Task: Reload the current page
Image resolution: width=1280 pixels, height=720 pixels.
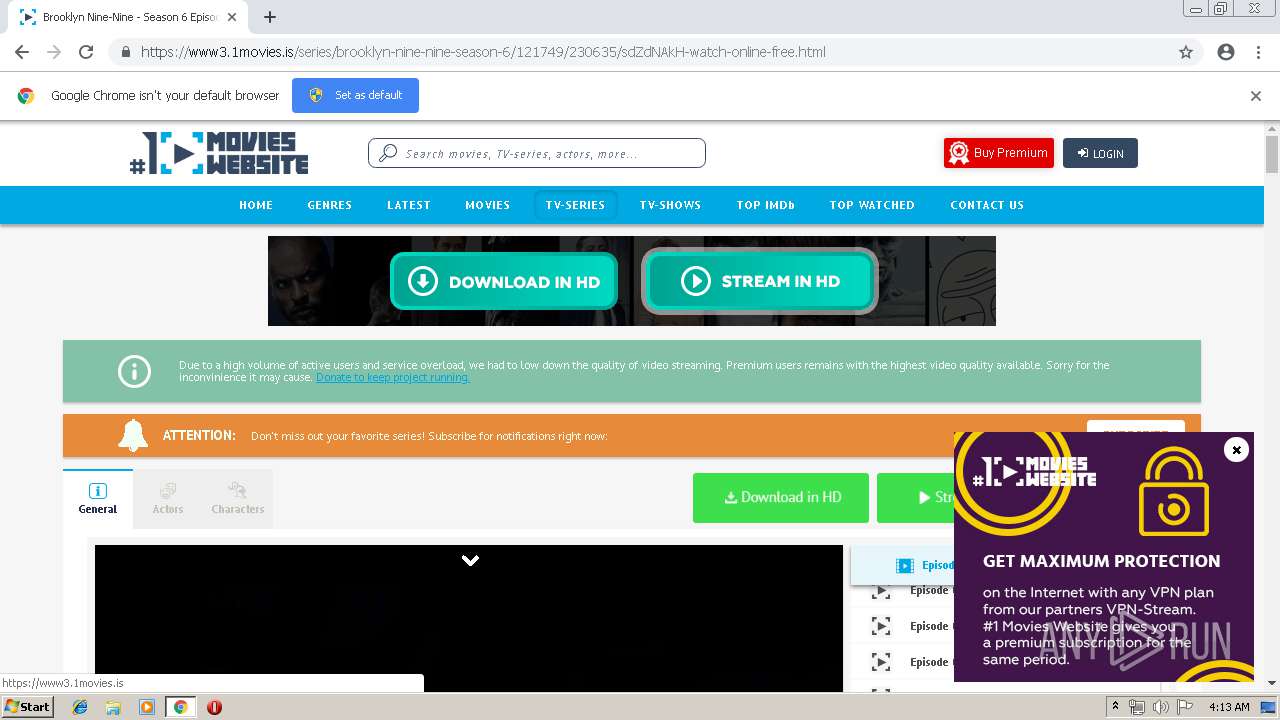Action: [86, 52]
